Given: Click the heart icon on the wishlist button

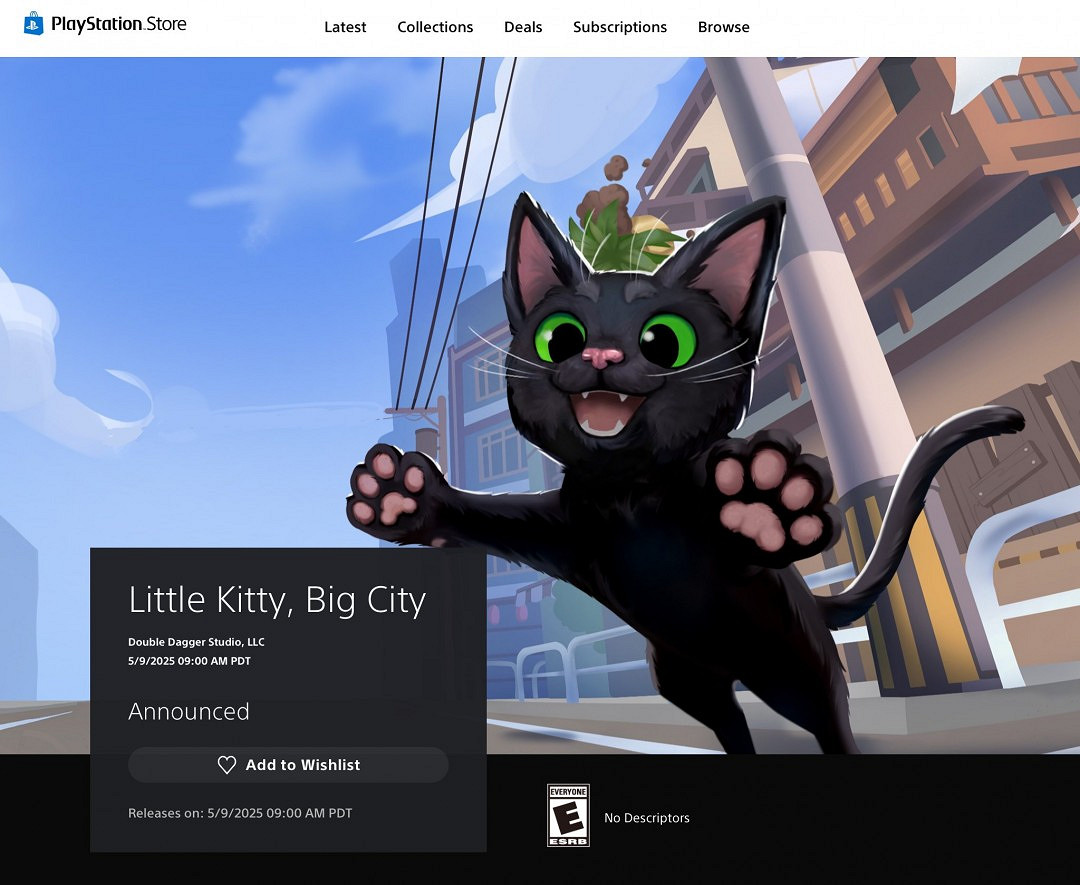Looking at the screenshot, I should click(x=227, y=765).
